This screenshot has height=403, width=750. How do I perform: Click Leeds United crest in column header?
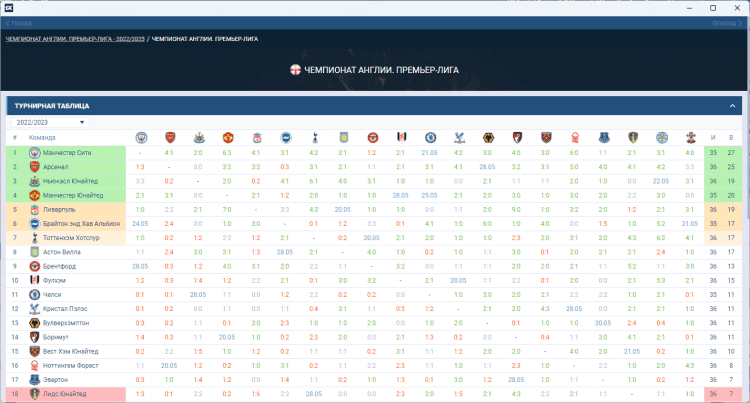click(633, 138)
